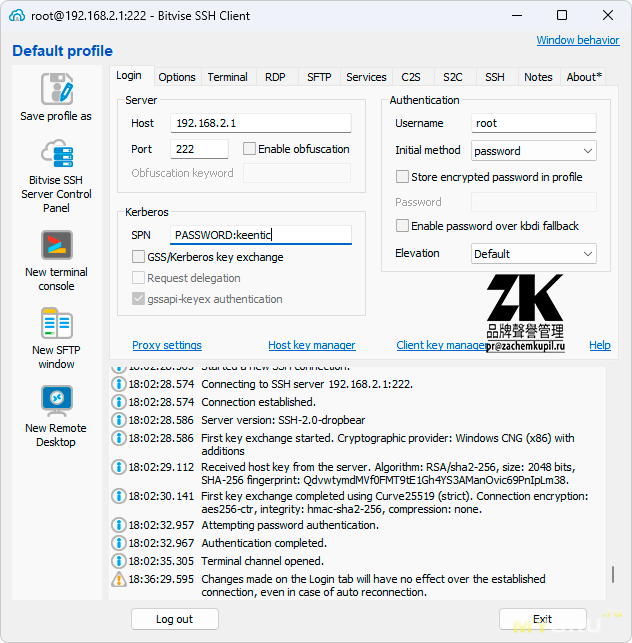Click the log panel scrollbar thumb
Viewport: 632px width, 643px height.
(x=613, y=574)
